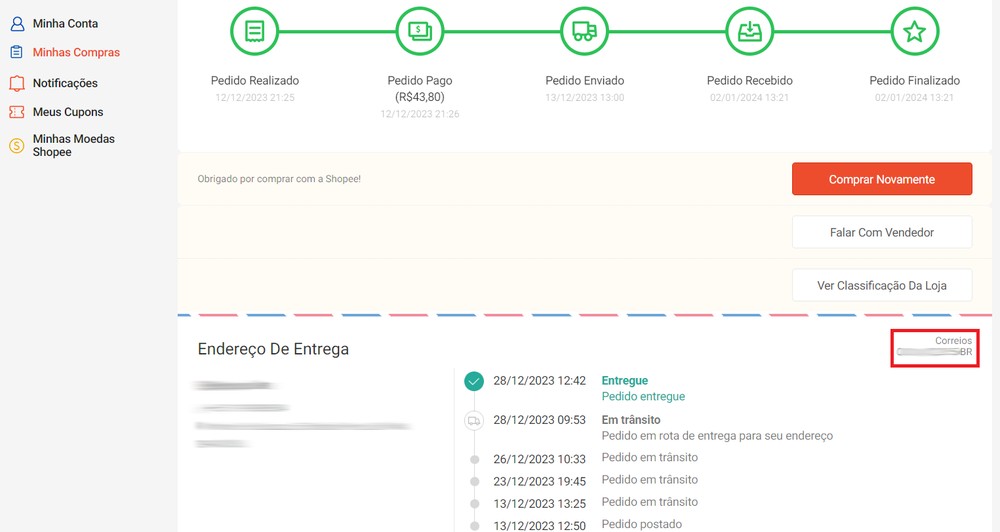Viewport: 1000px width, 532px height.
Task: Click the Comprar Novamente button
Action: pyautogui.click(x=882, y=179)
